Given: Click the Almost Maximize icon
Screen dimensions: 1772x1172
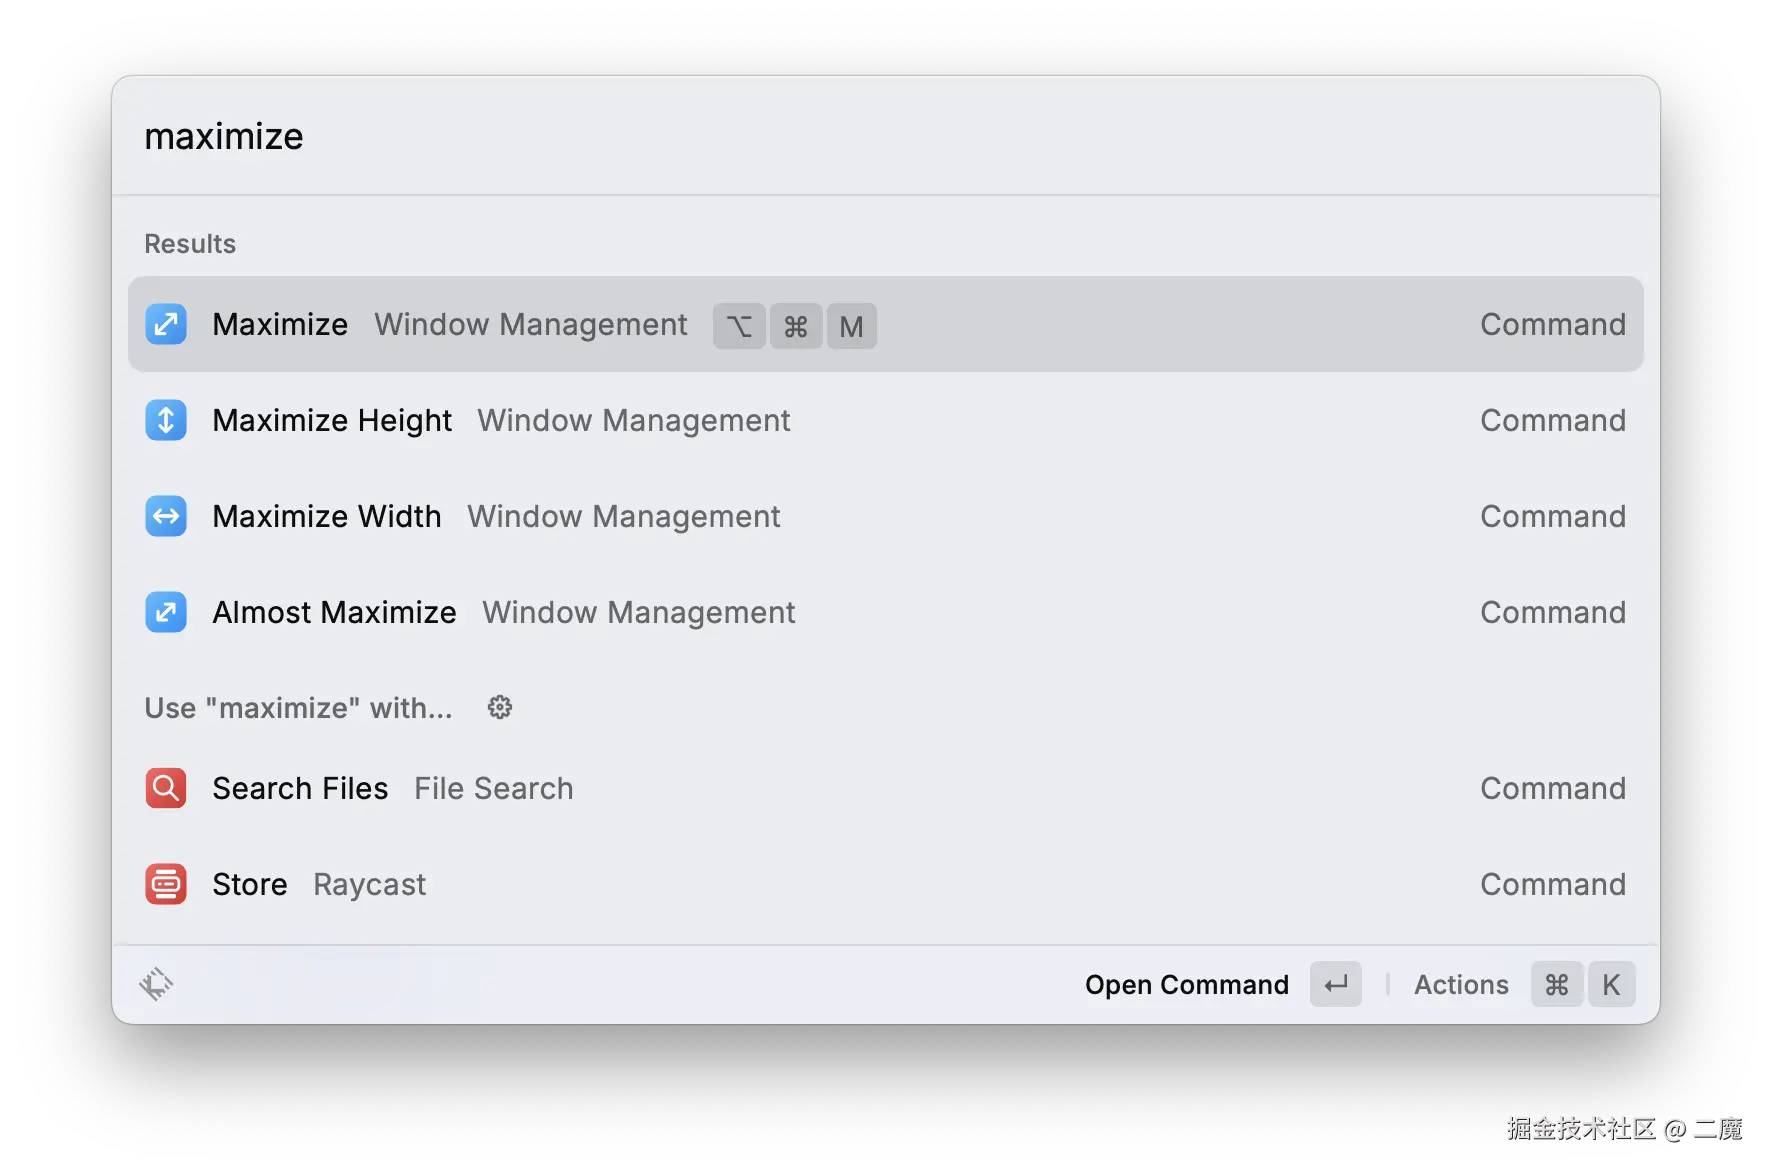Looking at the screenshot, I should (x=166, y=612).
